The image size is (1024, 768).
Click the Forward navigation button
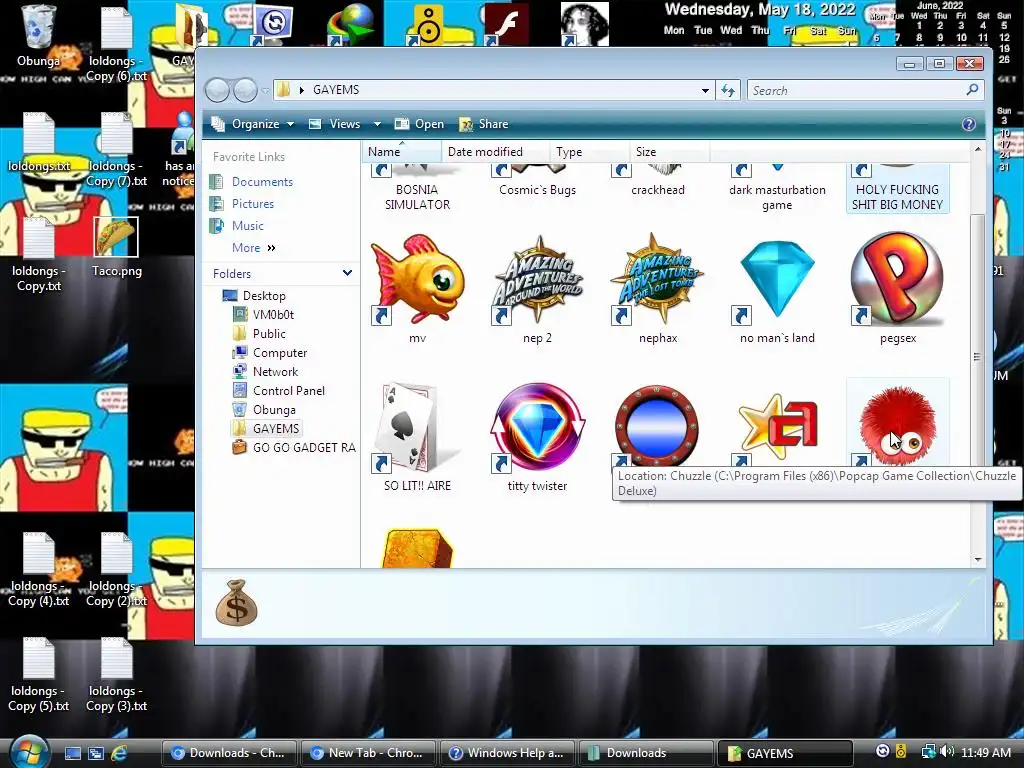[x=245, y=90]
